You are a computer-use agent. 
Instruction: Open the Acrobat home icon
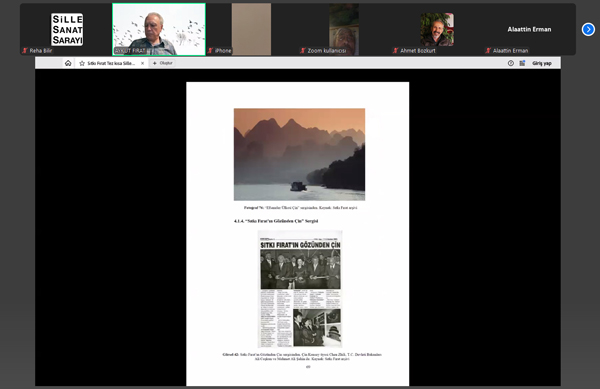coord(68,63)
